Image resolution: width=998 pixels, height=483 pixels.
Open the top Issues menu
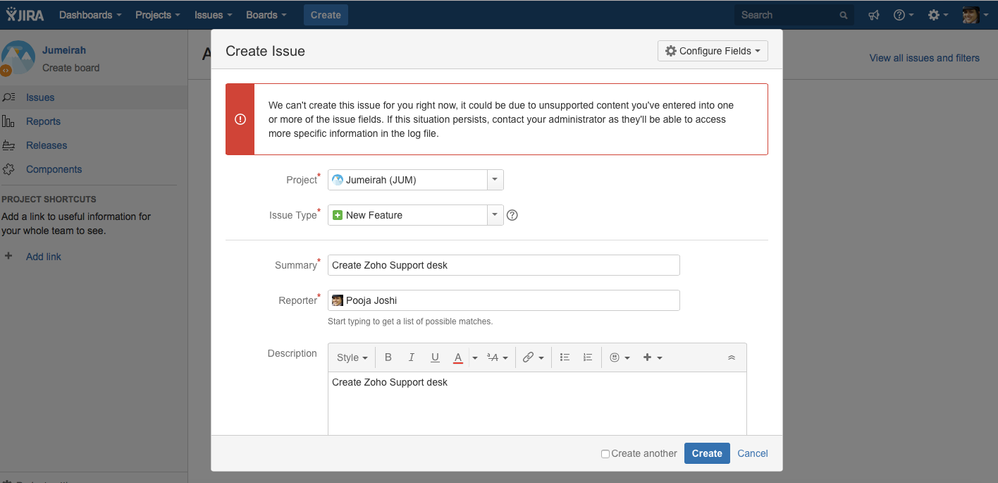click(x=213, y=15)
